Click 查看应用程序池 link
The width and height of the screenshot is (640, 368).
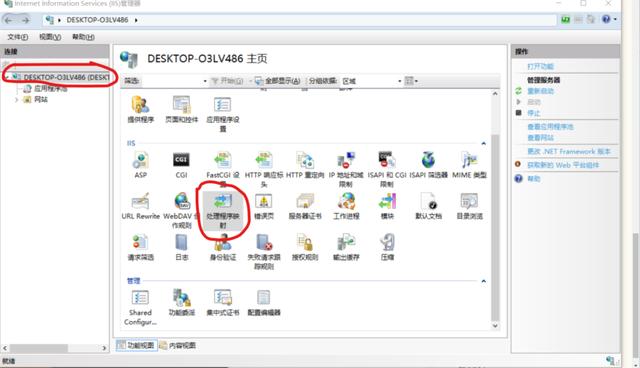(x=550, y=127)
